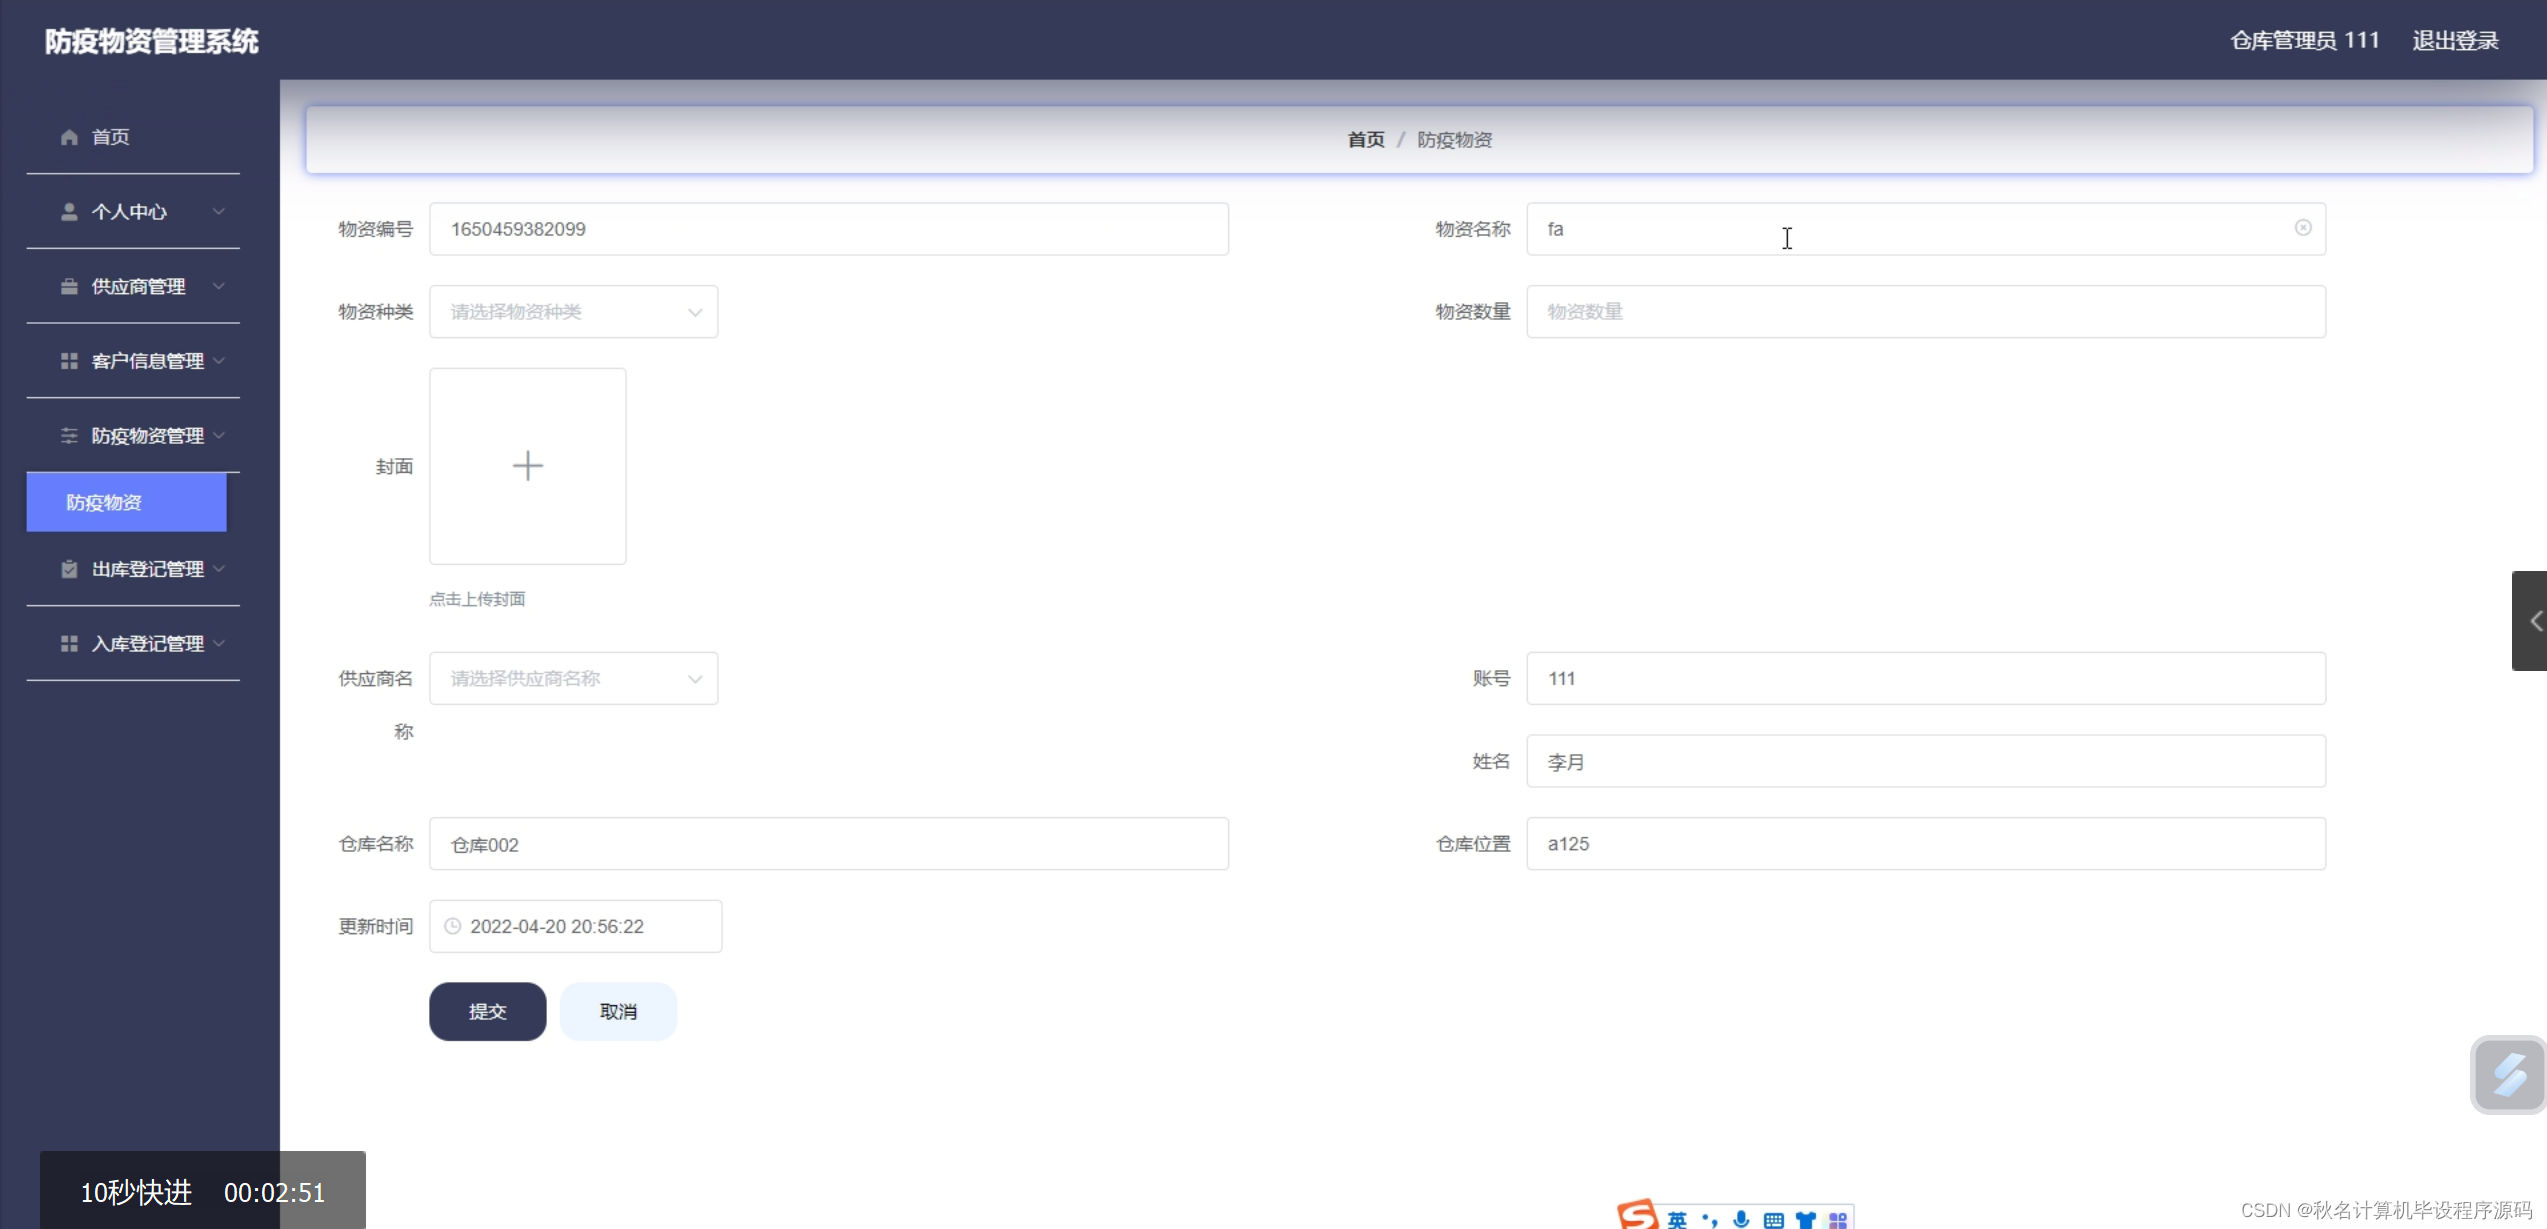Click the 提交 submit button

click(487, 1011)
